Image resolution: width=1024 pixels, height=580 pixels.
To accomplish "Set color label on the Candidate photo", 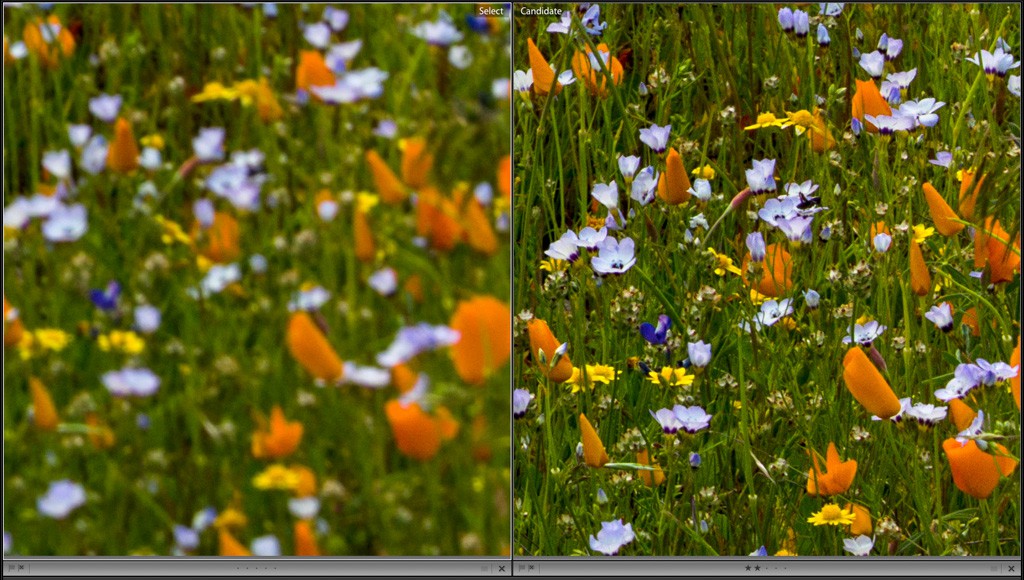I will pos(994,568).
